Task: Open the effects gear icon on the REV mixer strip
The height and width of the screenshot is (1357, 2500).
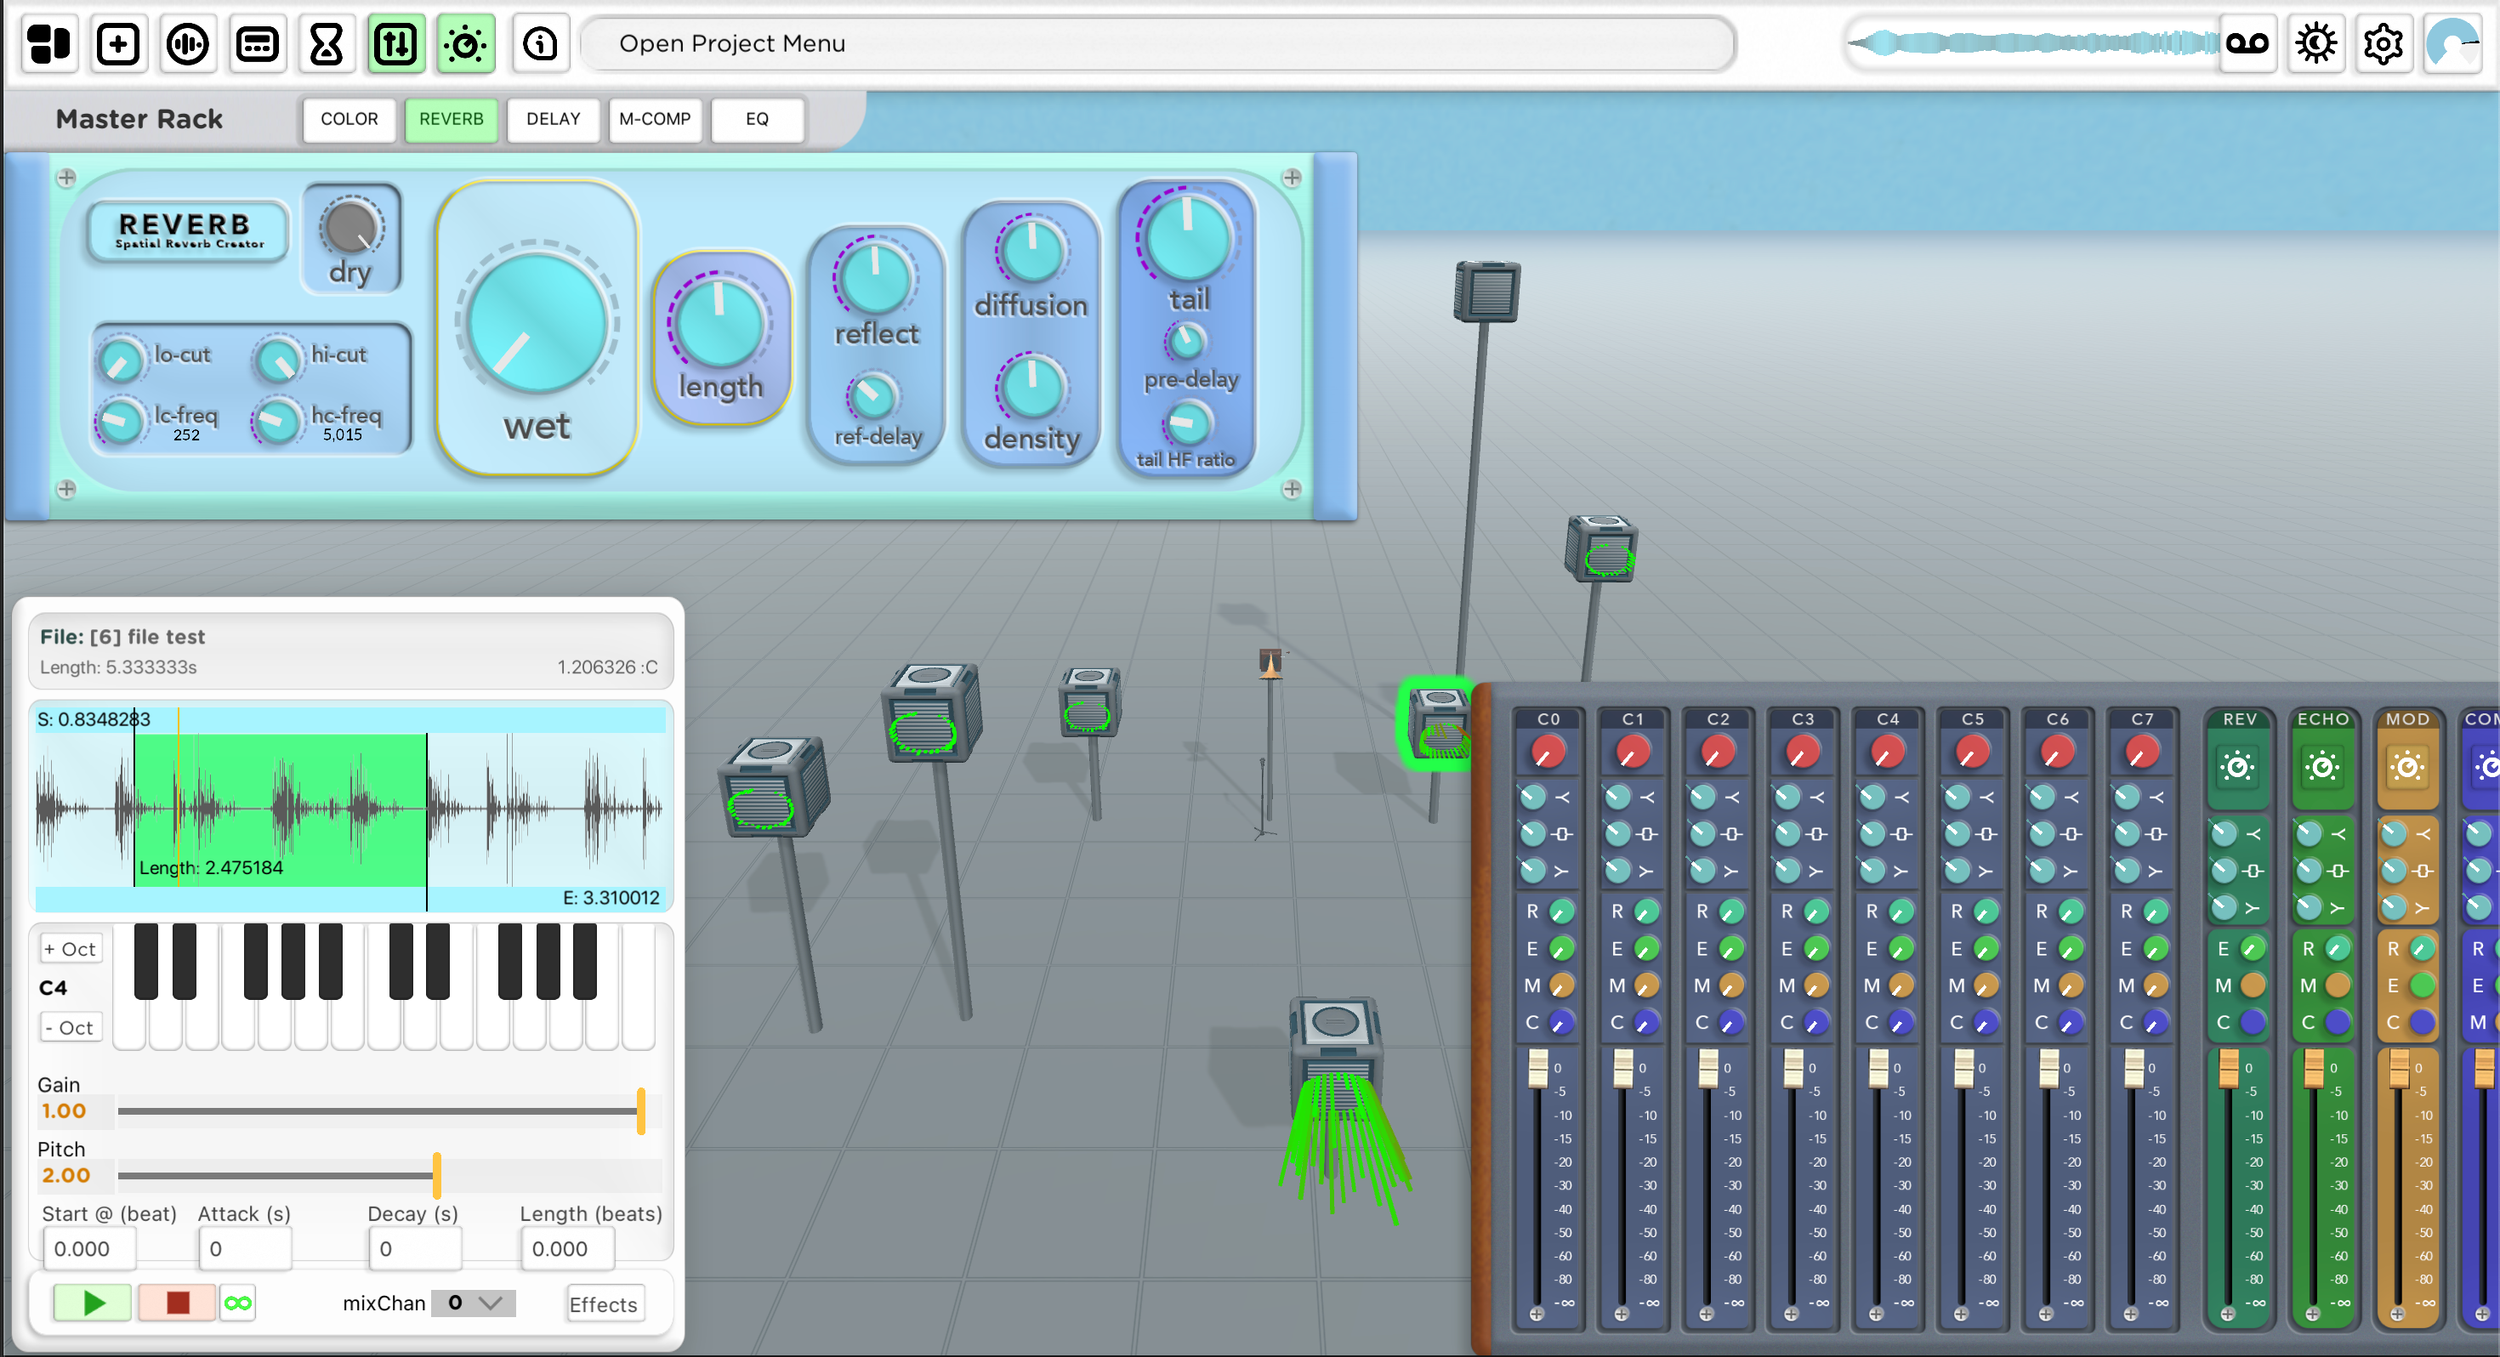Action: click(x=2238, y=766)
